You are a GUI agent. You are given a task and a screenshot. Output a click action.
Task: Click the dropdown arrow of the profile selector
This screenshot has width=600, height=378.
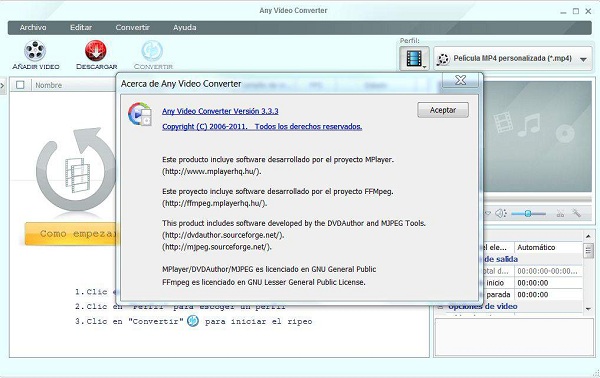[x=584, y=59]
